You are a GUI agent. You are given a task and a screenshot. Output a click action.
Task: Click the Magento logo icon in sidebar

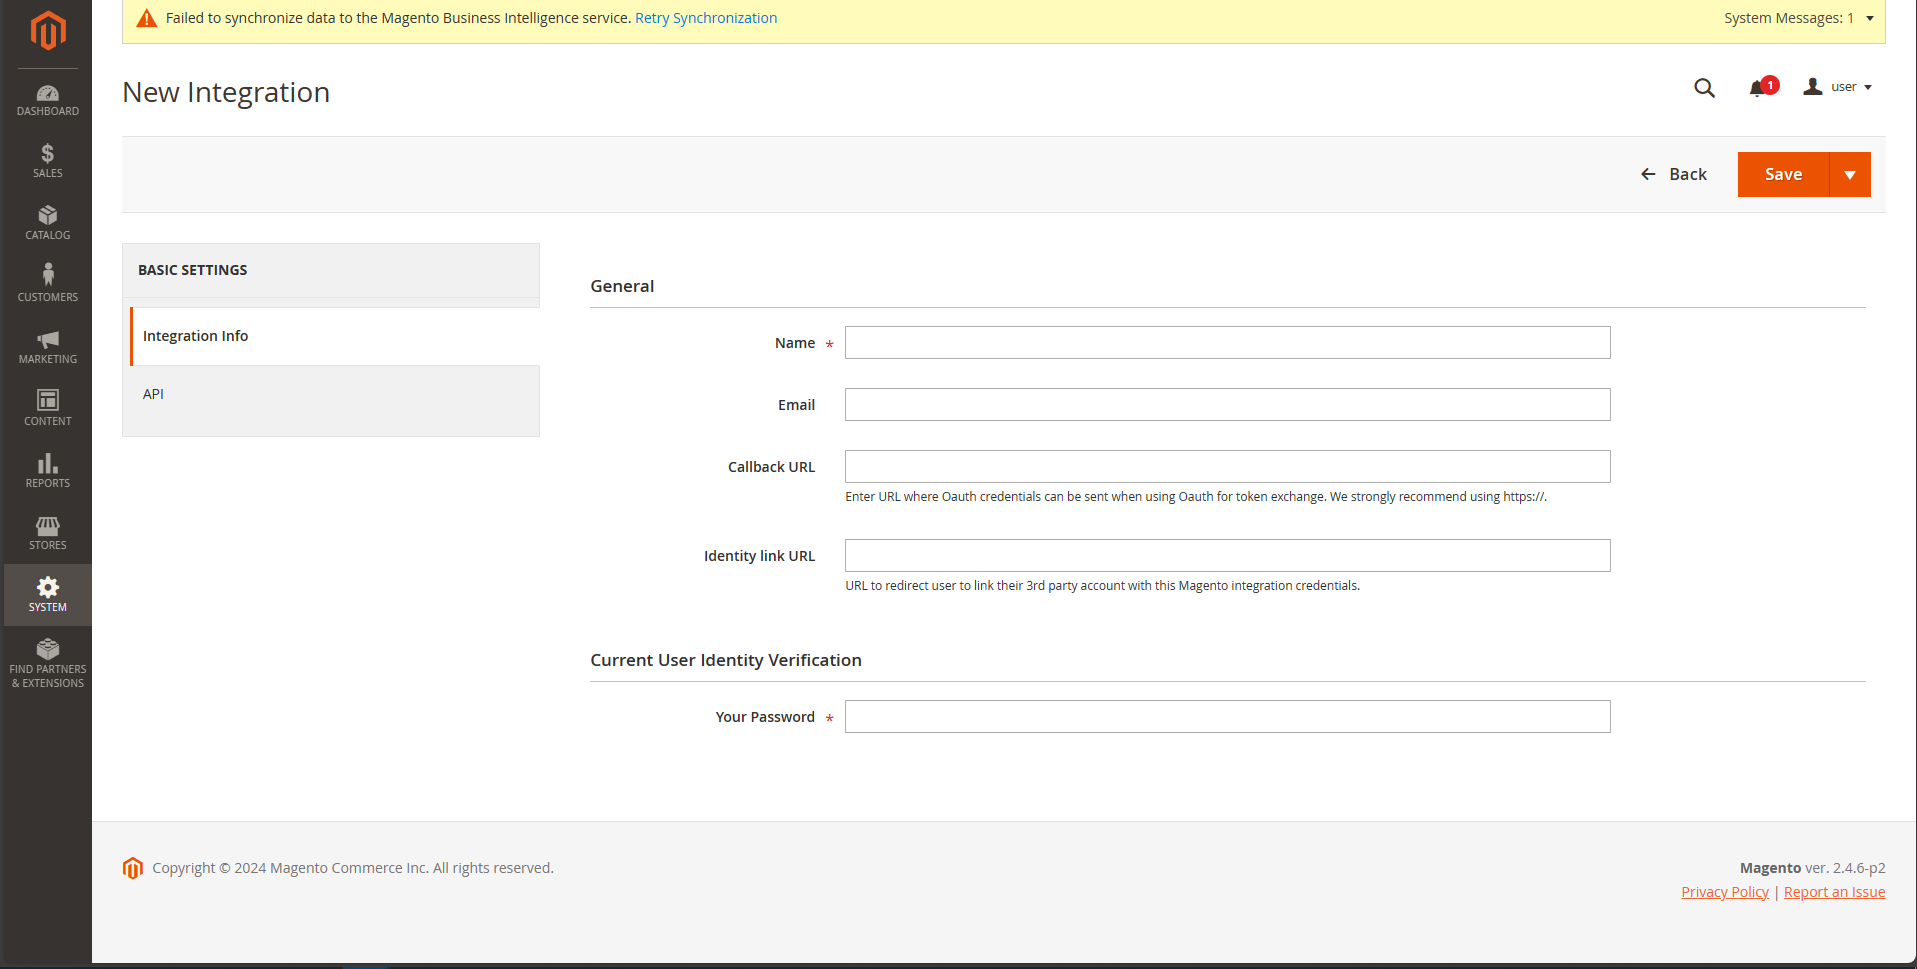pyautogui.click(x=48, y=31)
